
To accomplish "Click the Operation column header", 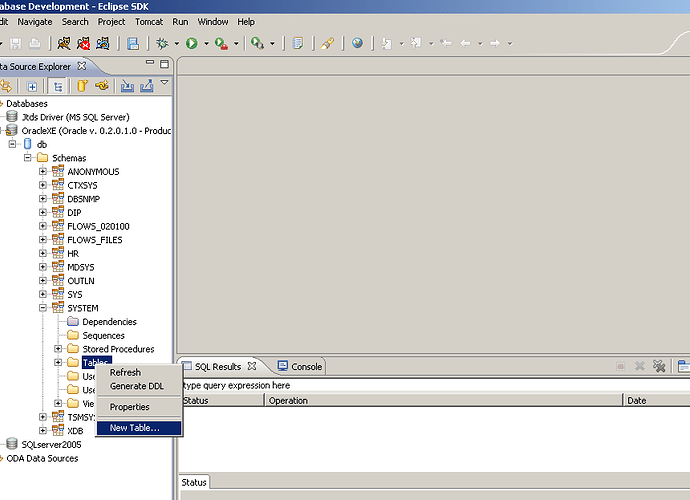I will pyautogui.click(x=443, y=401).
